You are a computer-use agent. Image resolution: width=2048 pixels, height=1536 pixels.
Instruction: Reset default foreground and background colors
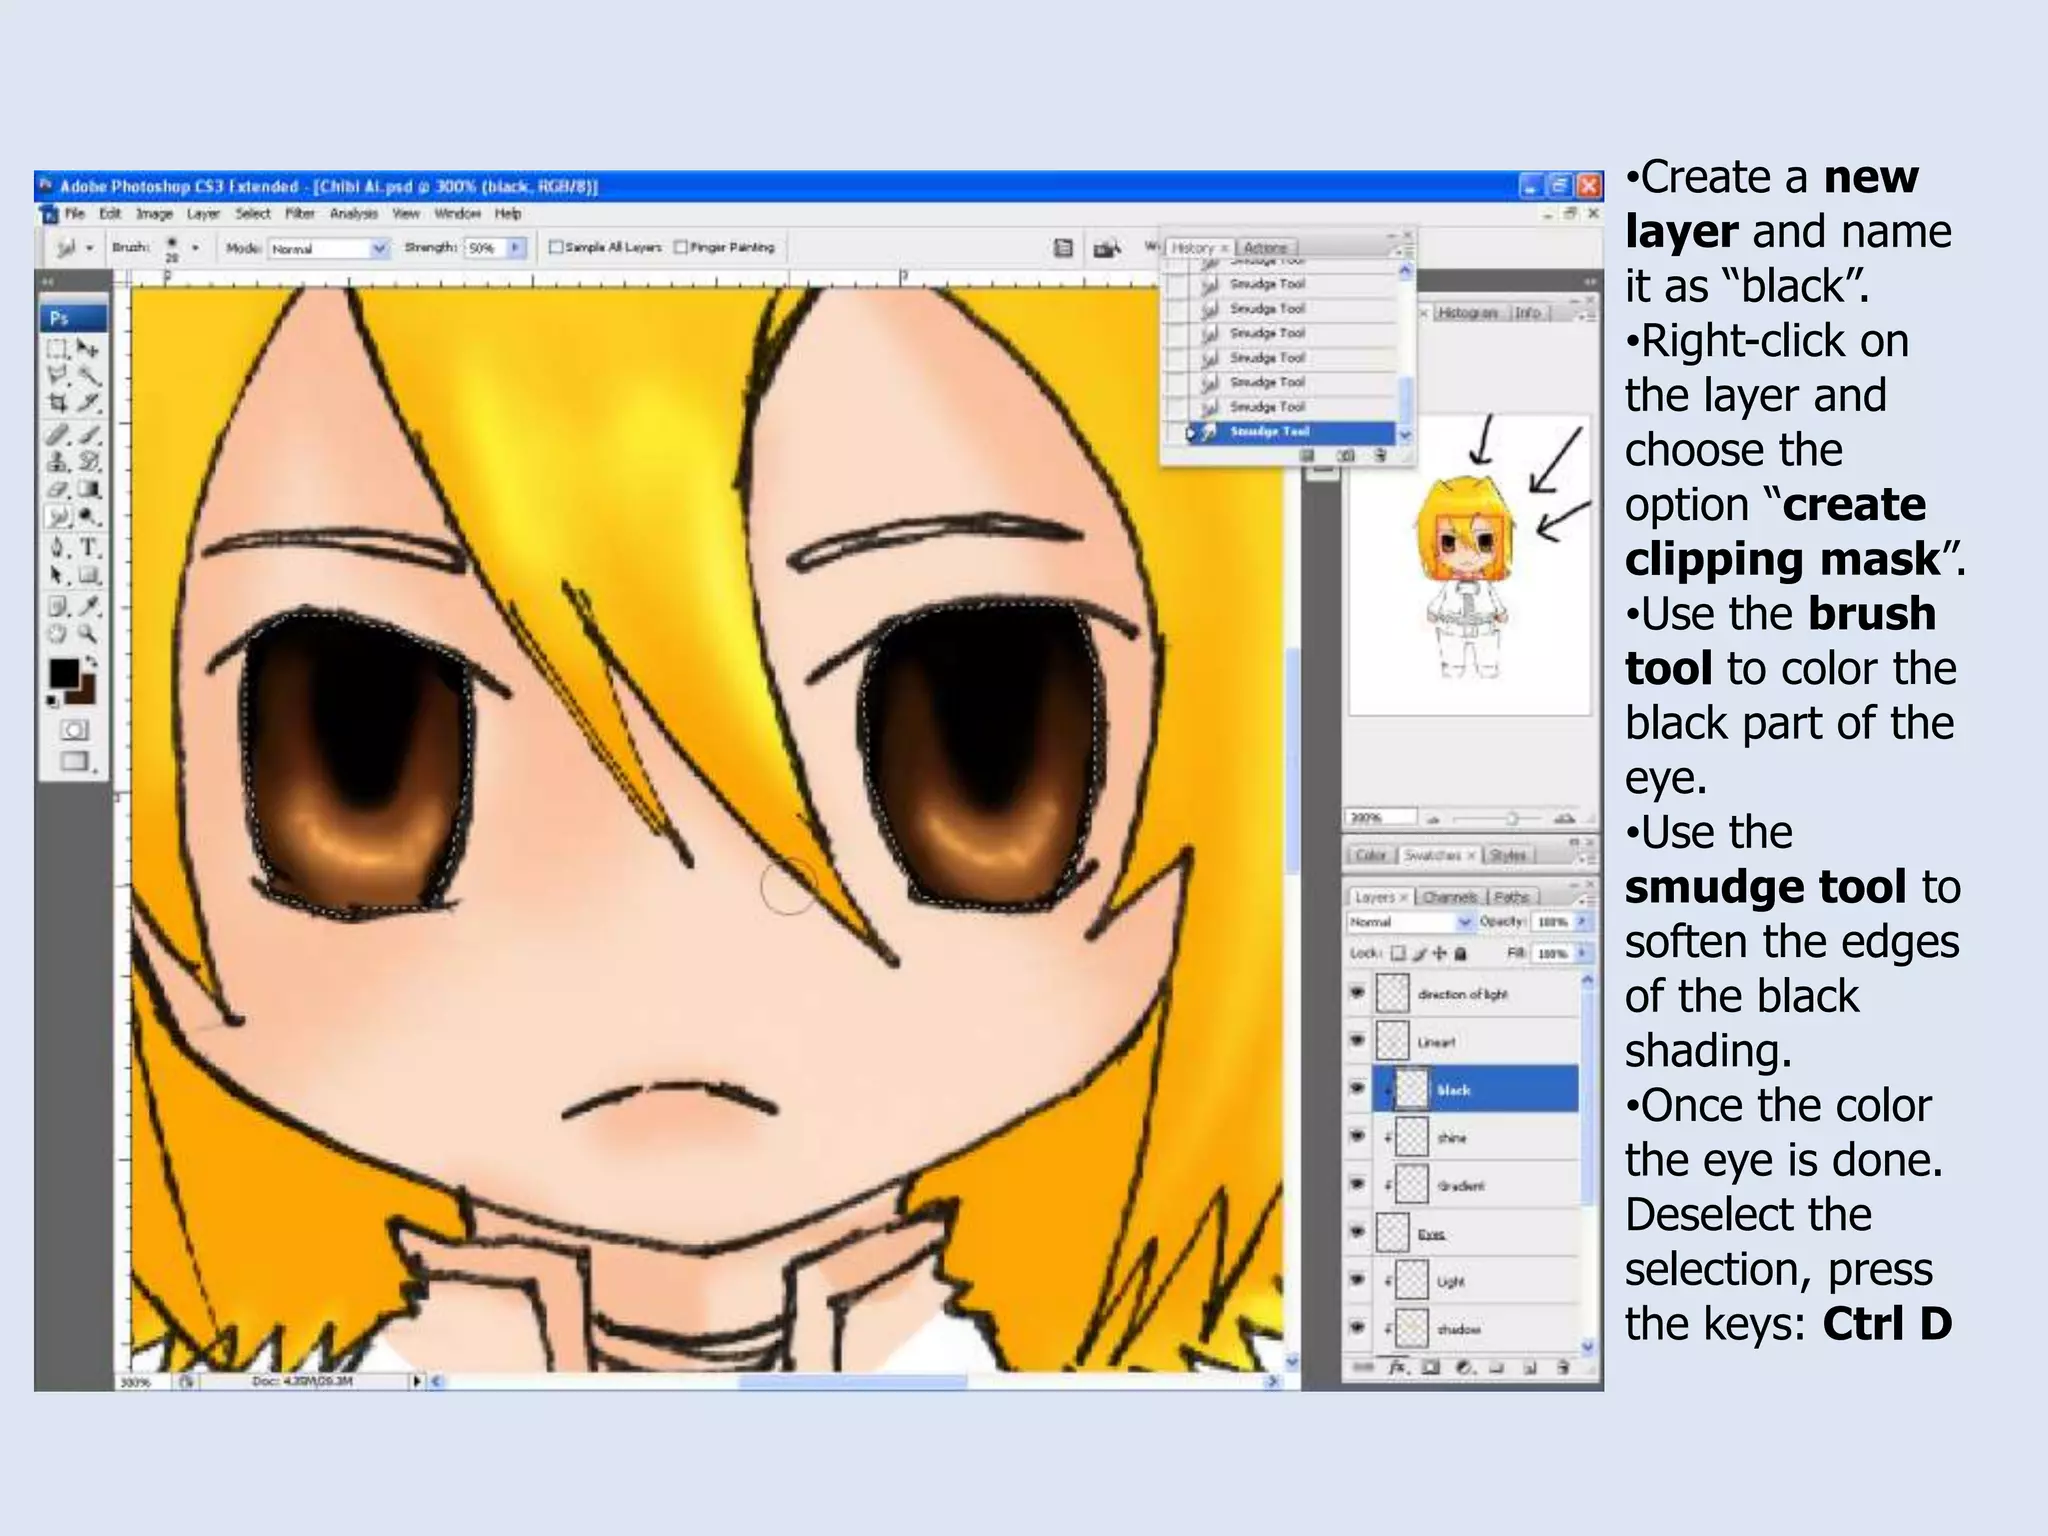pos(51,701)
